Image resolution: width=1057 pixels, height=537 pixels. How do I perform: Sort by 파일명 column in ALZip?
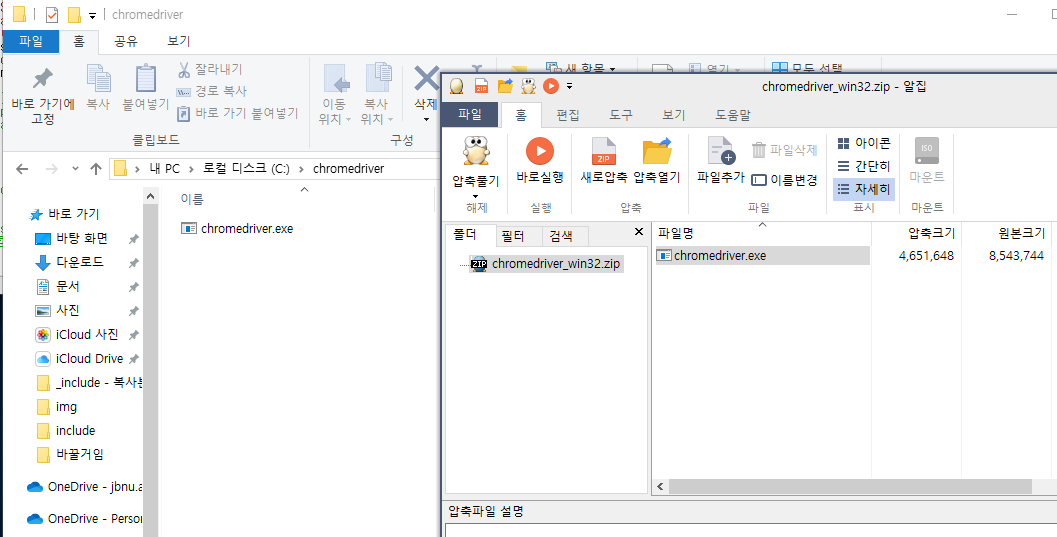[762, 233]
